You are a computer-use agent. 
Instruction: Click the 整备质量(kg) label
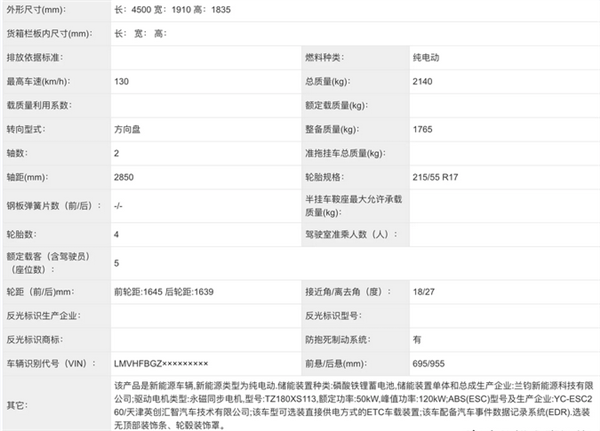pyautogui.click(x=332, y=129)
